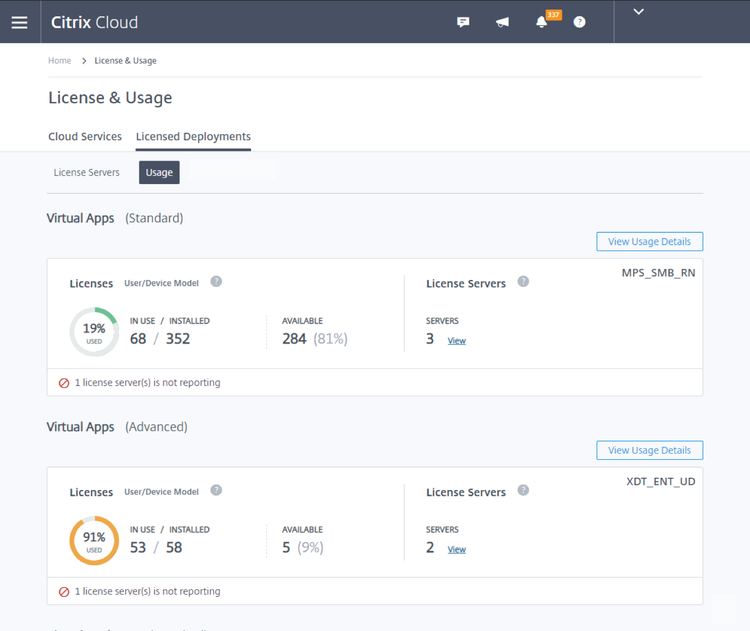Screen dimensions: 750x631
Task: Click the XDT_ENT_UD product code
Action: 661,481
